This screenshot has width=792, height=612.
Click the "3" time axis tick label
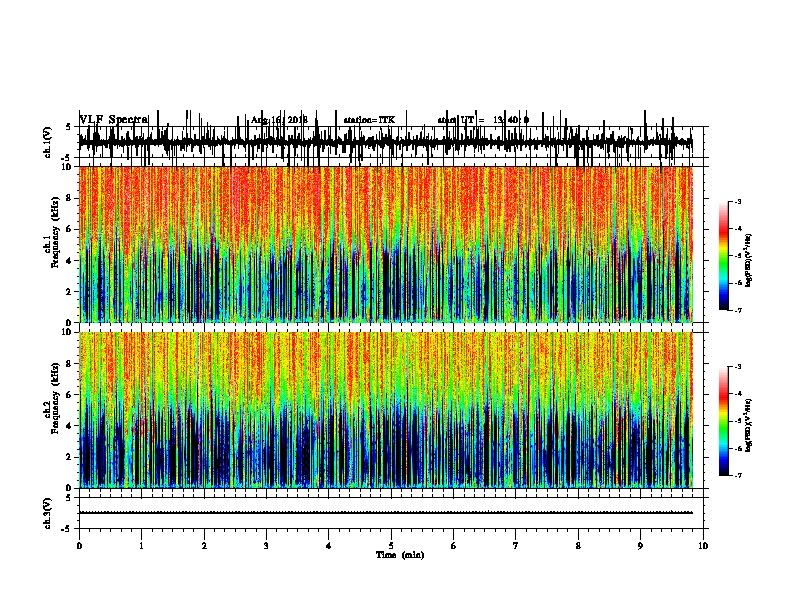[x=266, y=545]
